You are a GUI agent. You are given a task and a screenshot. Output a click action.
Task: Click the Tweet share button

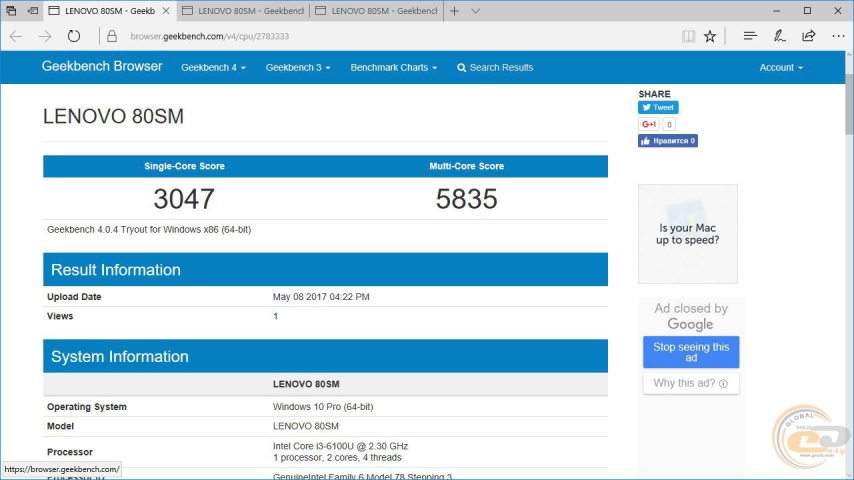coord(658,107)
